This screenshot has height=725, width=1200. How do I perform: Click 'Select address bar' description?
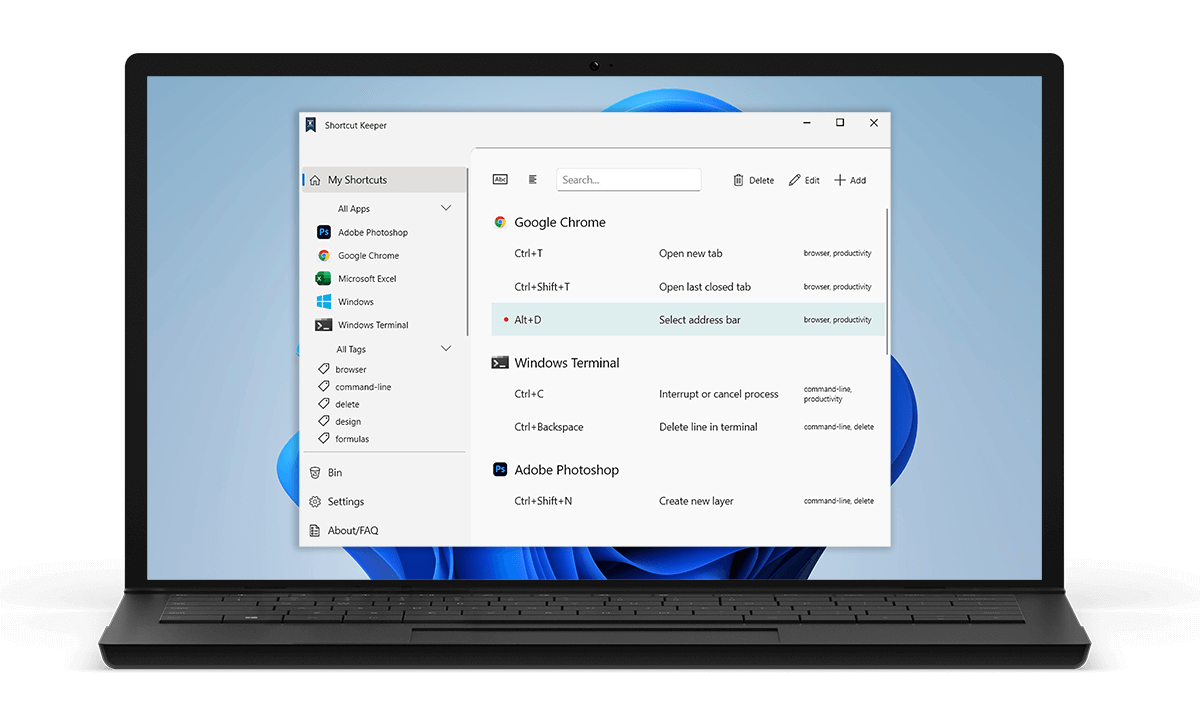tap(700, 320)
